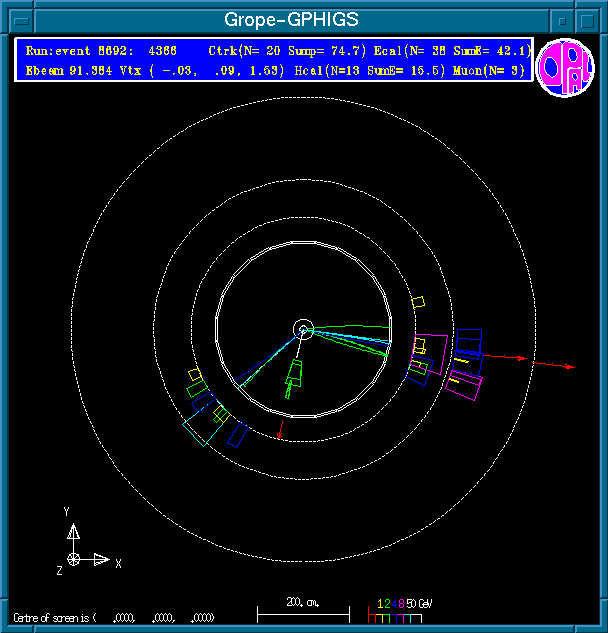608x633 pixels.
Task: Click the Centre of screen coordinates text
Action: (113, 617)
